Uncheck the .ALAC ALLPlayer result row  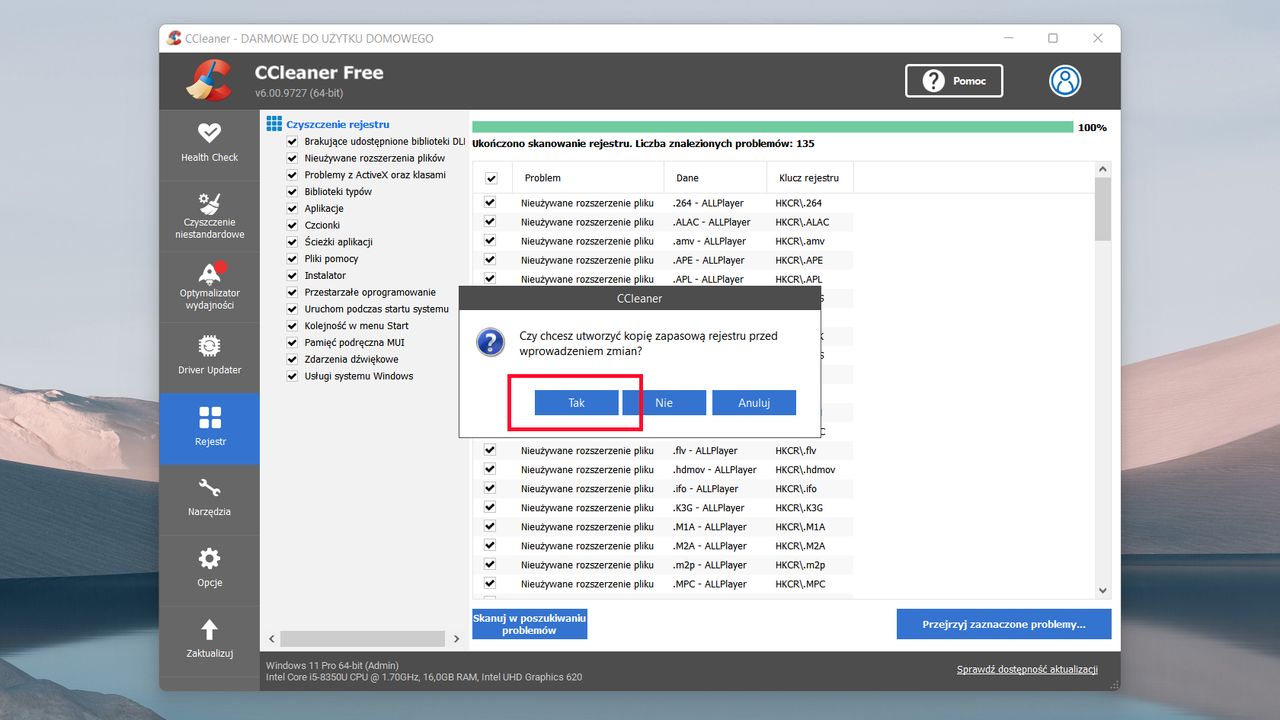(x=489, y=221)
